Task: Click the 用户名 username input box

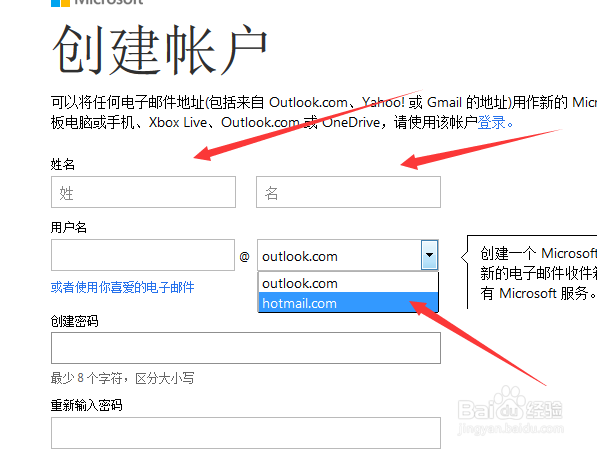Action: pos(143,255)
